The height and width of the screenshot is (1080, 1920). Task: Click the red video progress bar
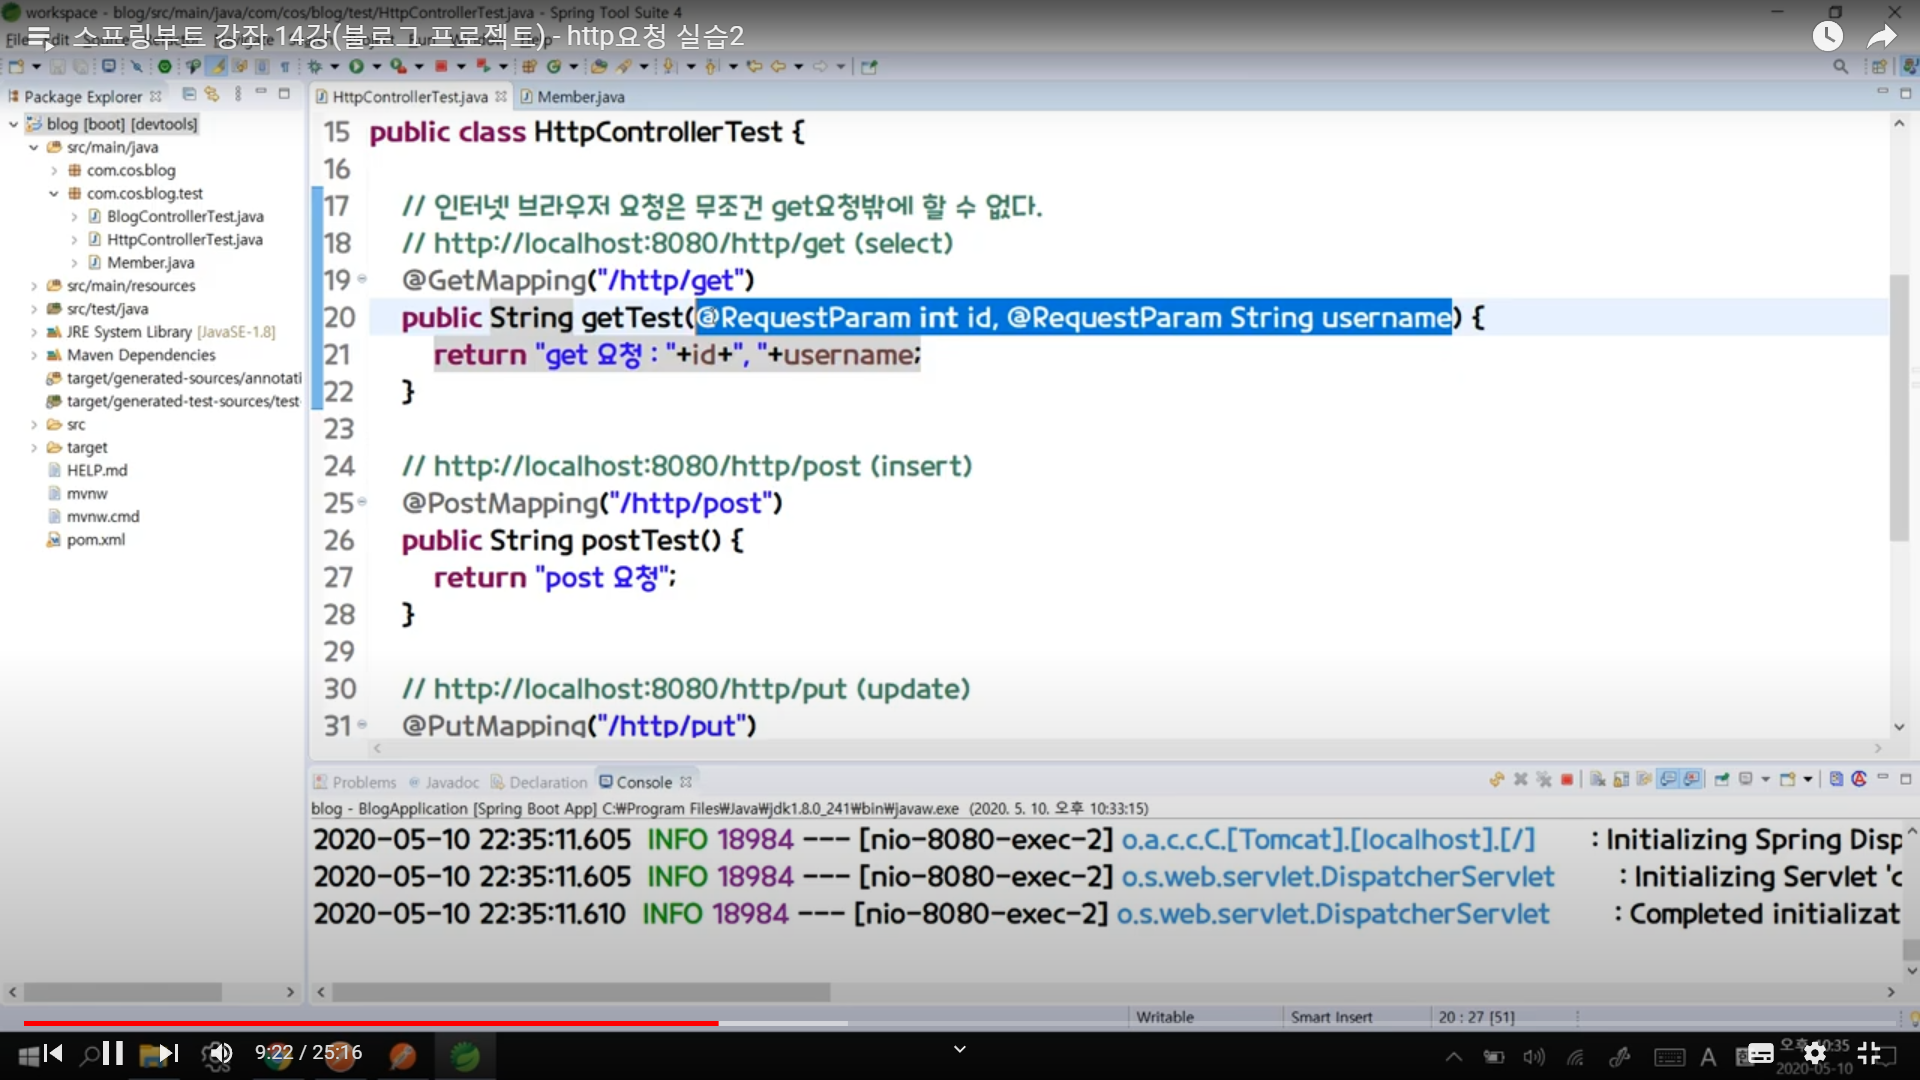click(400, 1023)
